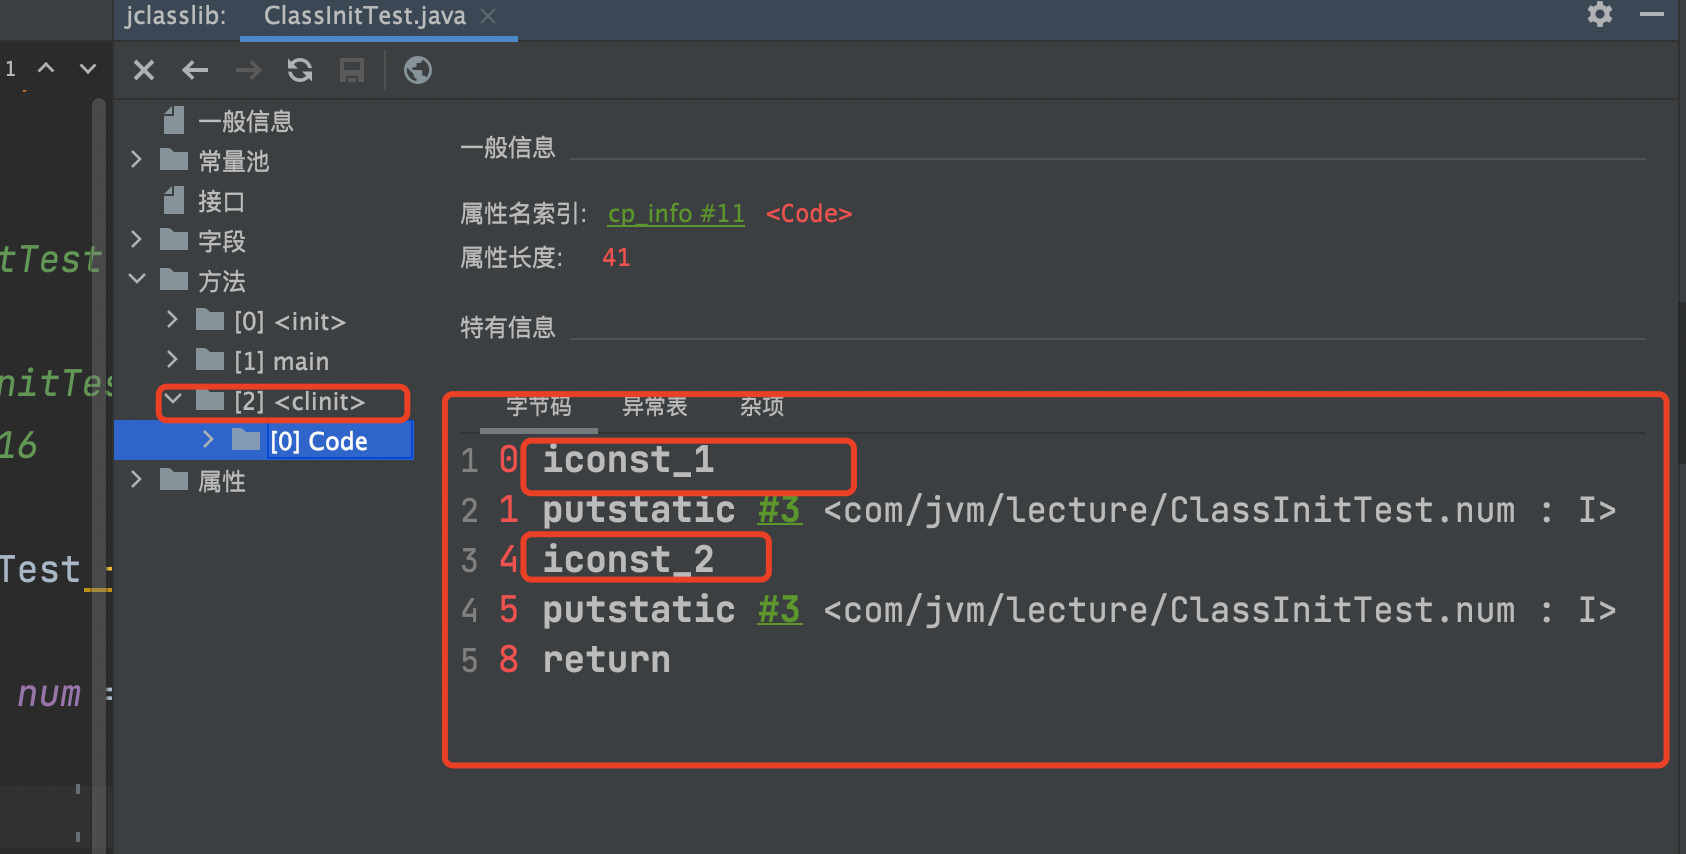This screenshot has height=854, width=1686.
Task: Click the iconst_2 bytecode instruction
Action: [x=628, y=560]
